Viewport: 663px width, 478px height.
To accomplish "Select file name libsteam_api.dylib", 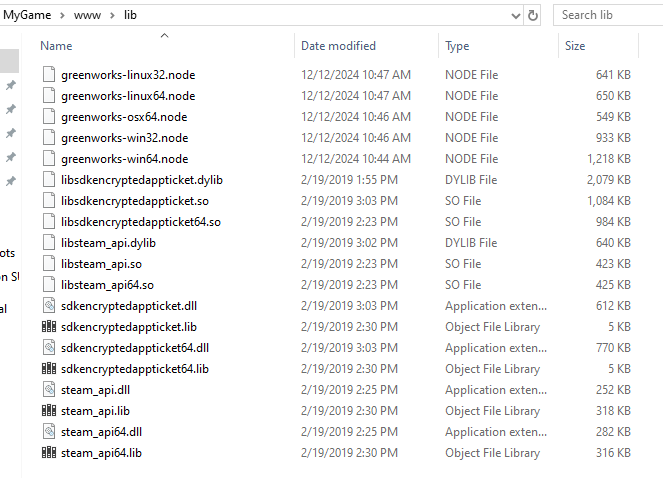I will pos(108,243).
